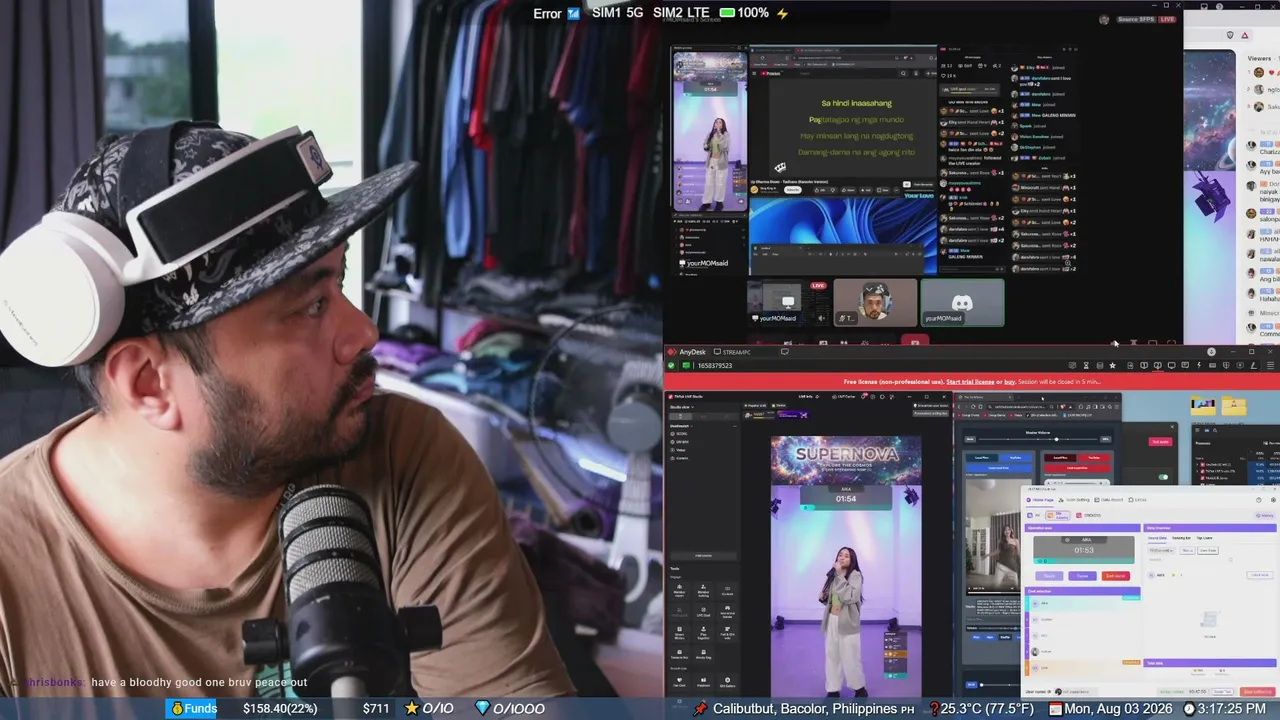The image size is (1280, 720).
Task: Click the red Discord hang-up button
Action: (x=914, y=342)
